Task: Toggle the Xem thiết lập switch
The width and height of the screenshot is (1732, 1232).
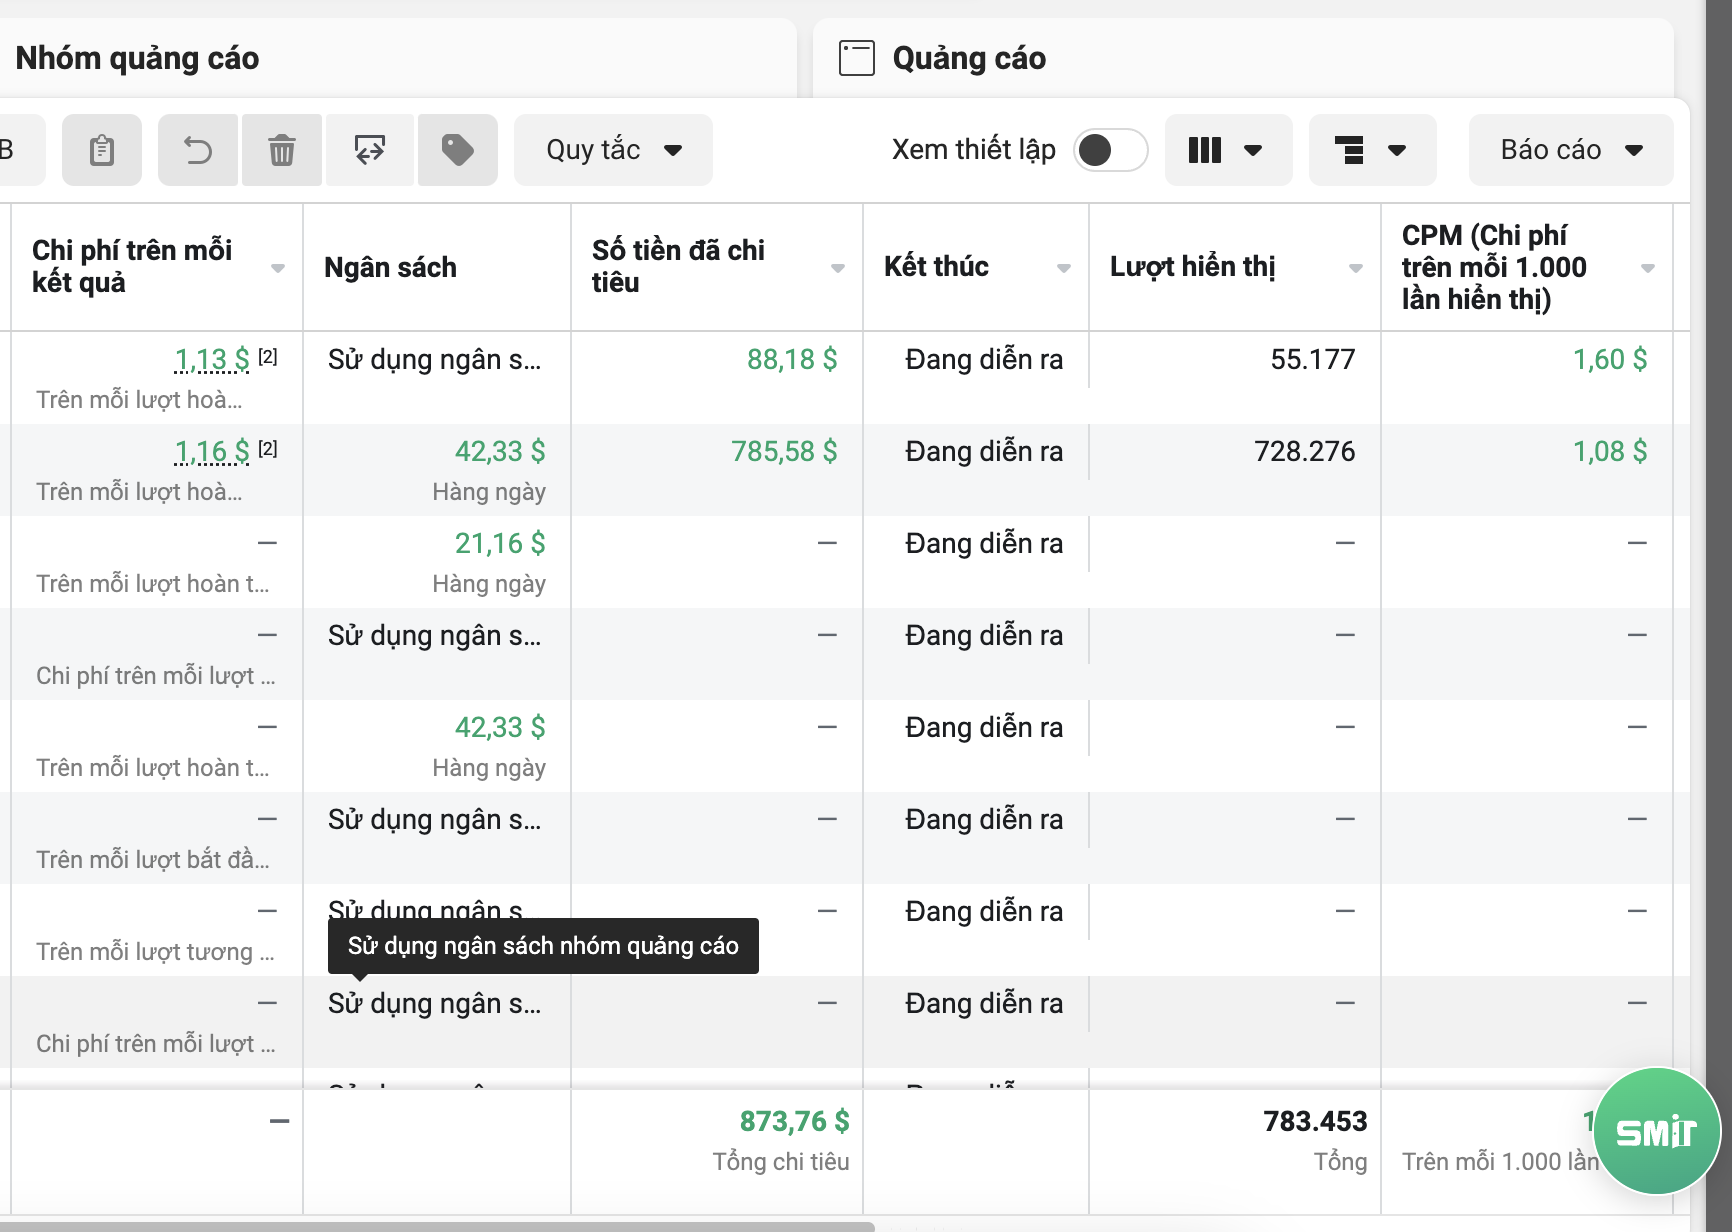Action: (x=1110, y=150)
